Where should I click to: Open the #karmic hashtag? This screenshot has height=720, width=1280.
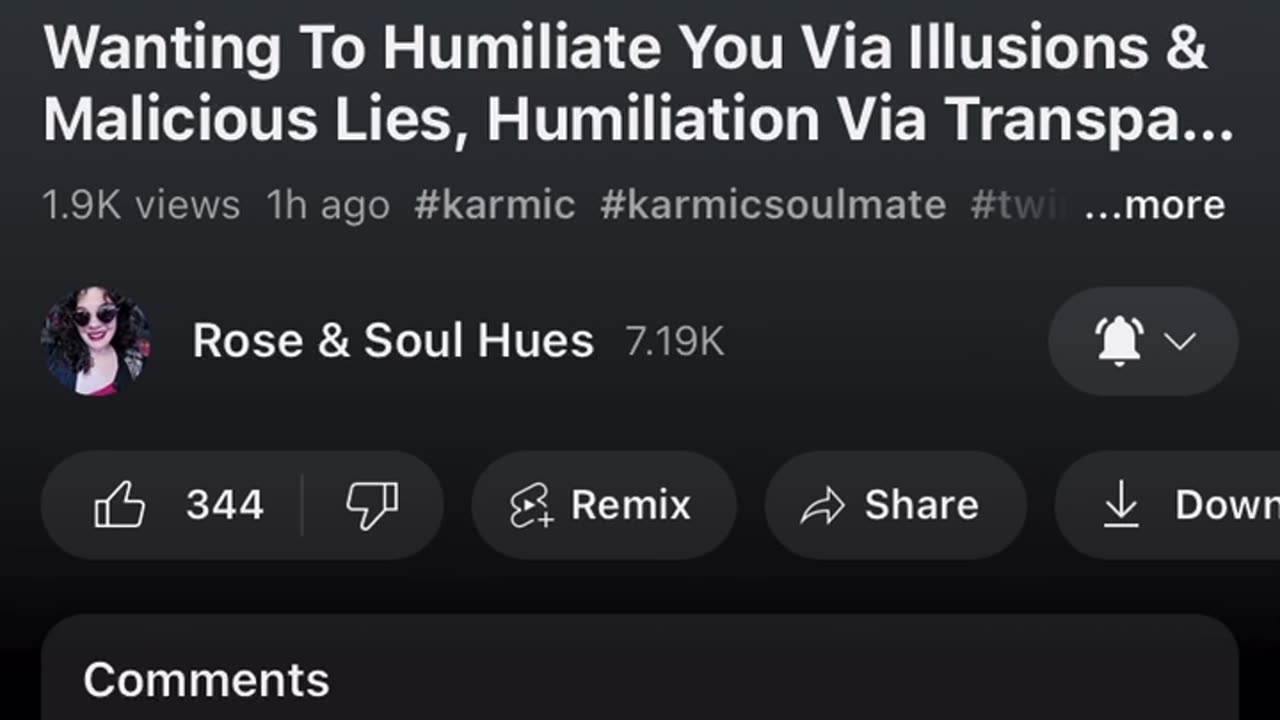(494, 205)
